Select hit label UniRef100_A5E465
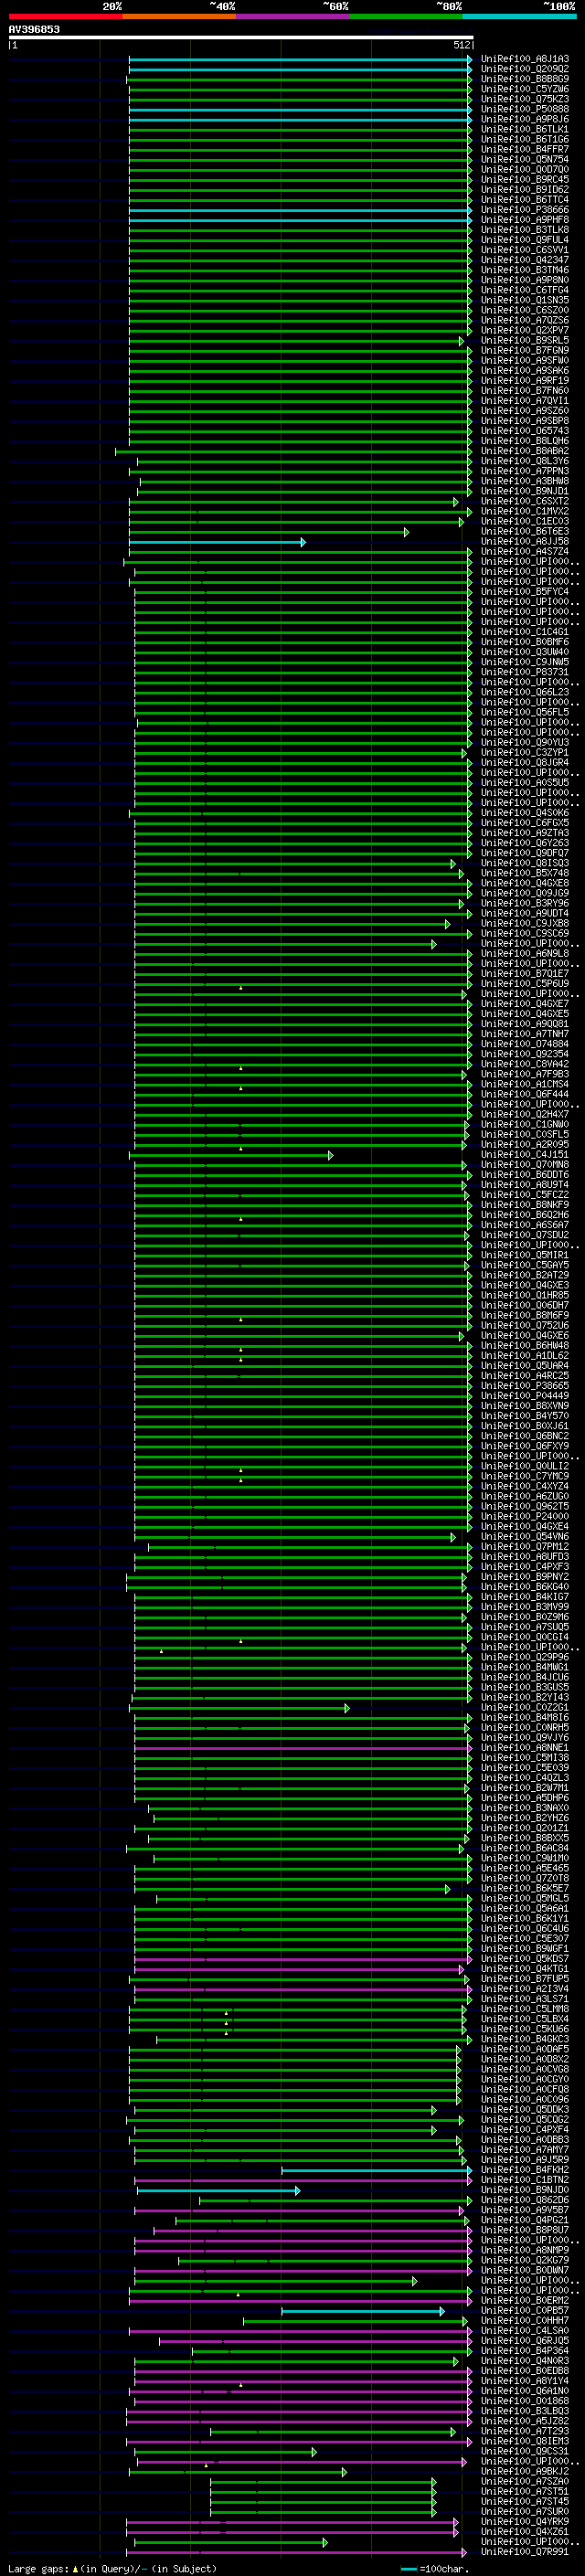Screen dimensions: 585x2576 click(525, 1868)
